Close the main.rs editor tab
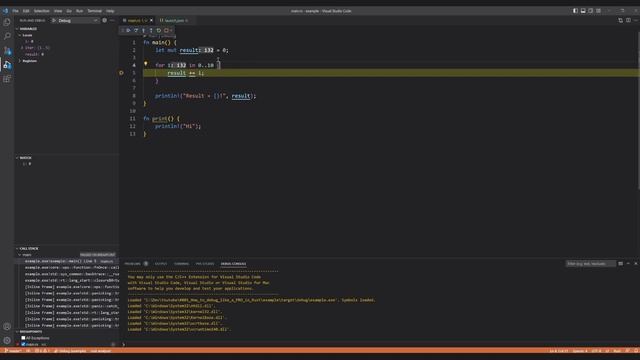 [x=151, y=20]
